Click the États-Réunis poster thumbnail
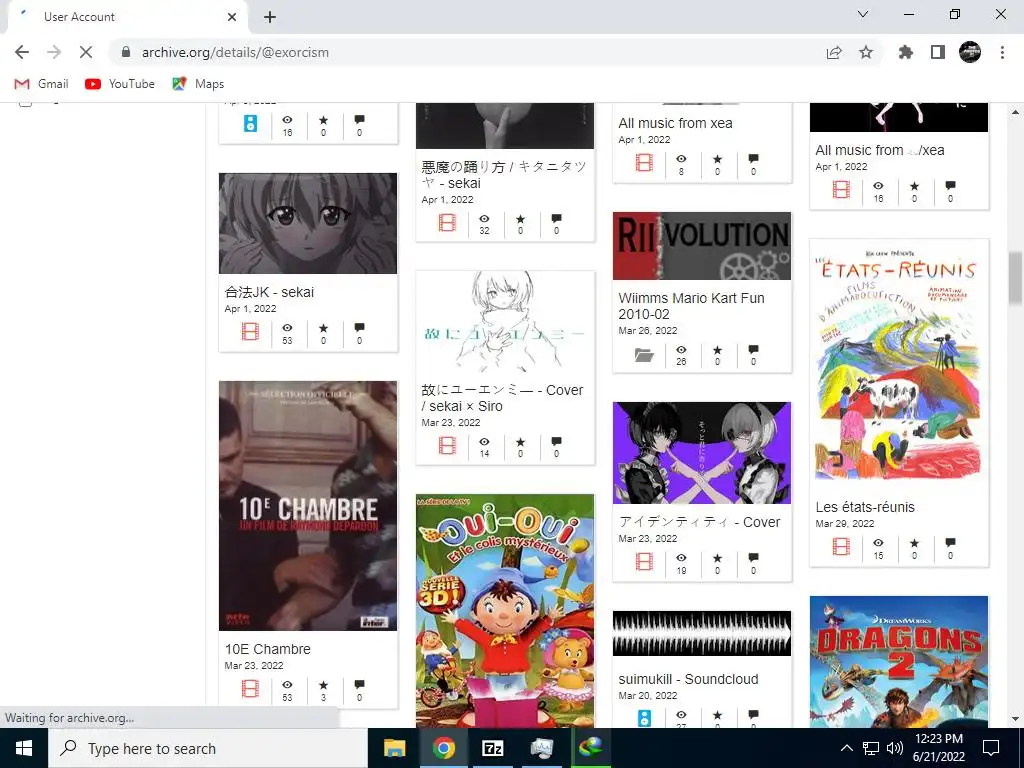Viewport: 1024px width, 768px height. pyautogui.click(x=899, y=364)
